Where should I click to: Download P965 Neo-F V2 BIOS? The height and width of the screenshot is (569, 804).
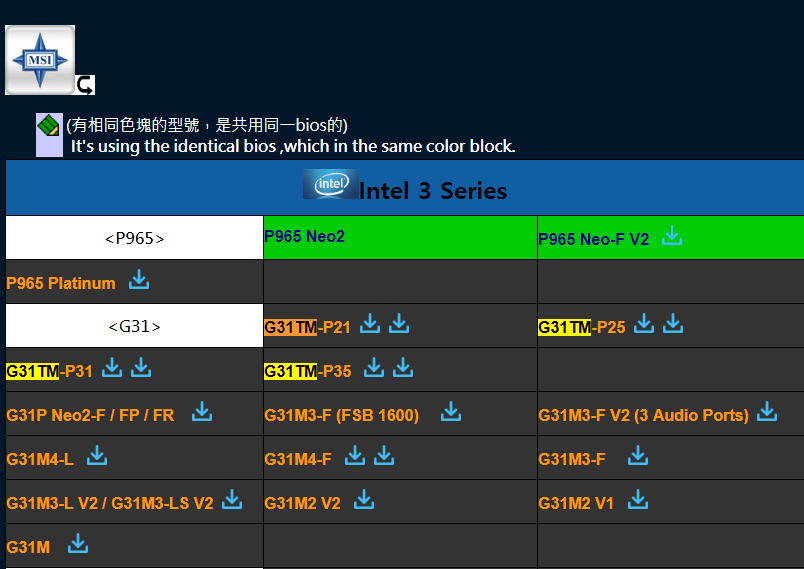point(672,236)
